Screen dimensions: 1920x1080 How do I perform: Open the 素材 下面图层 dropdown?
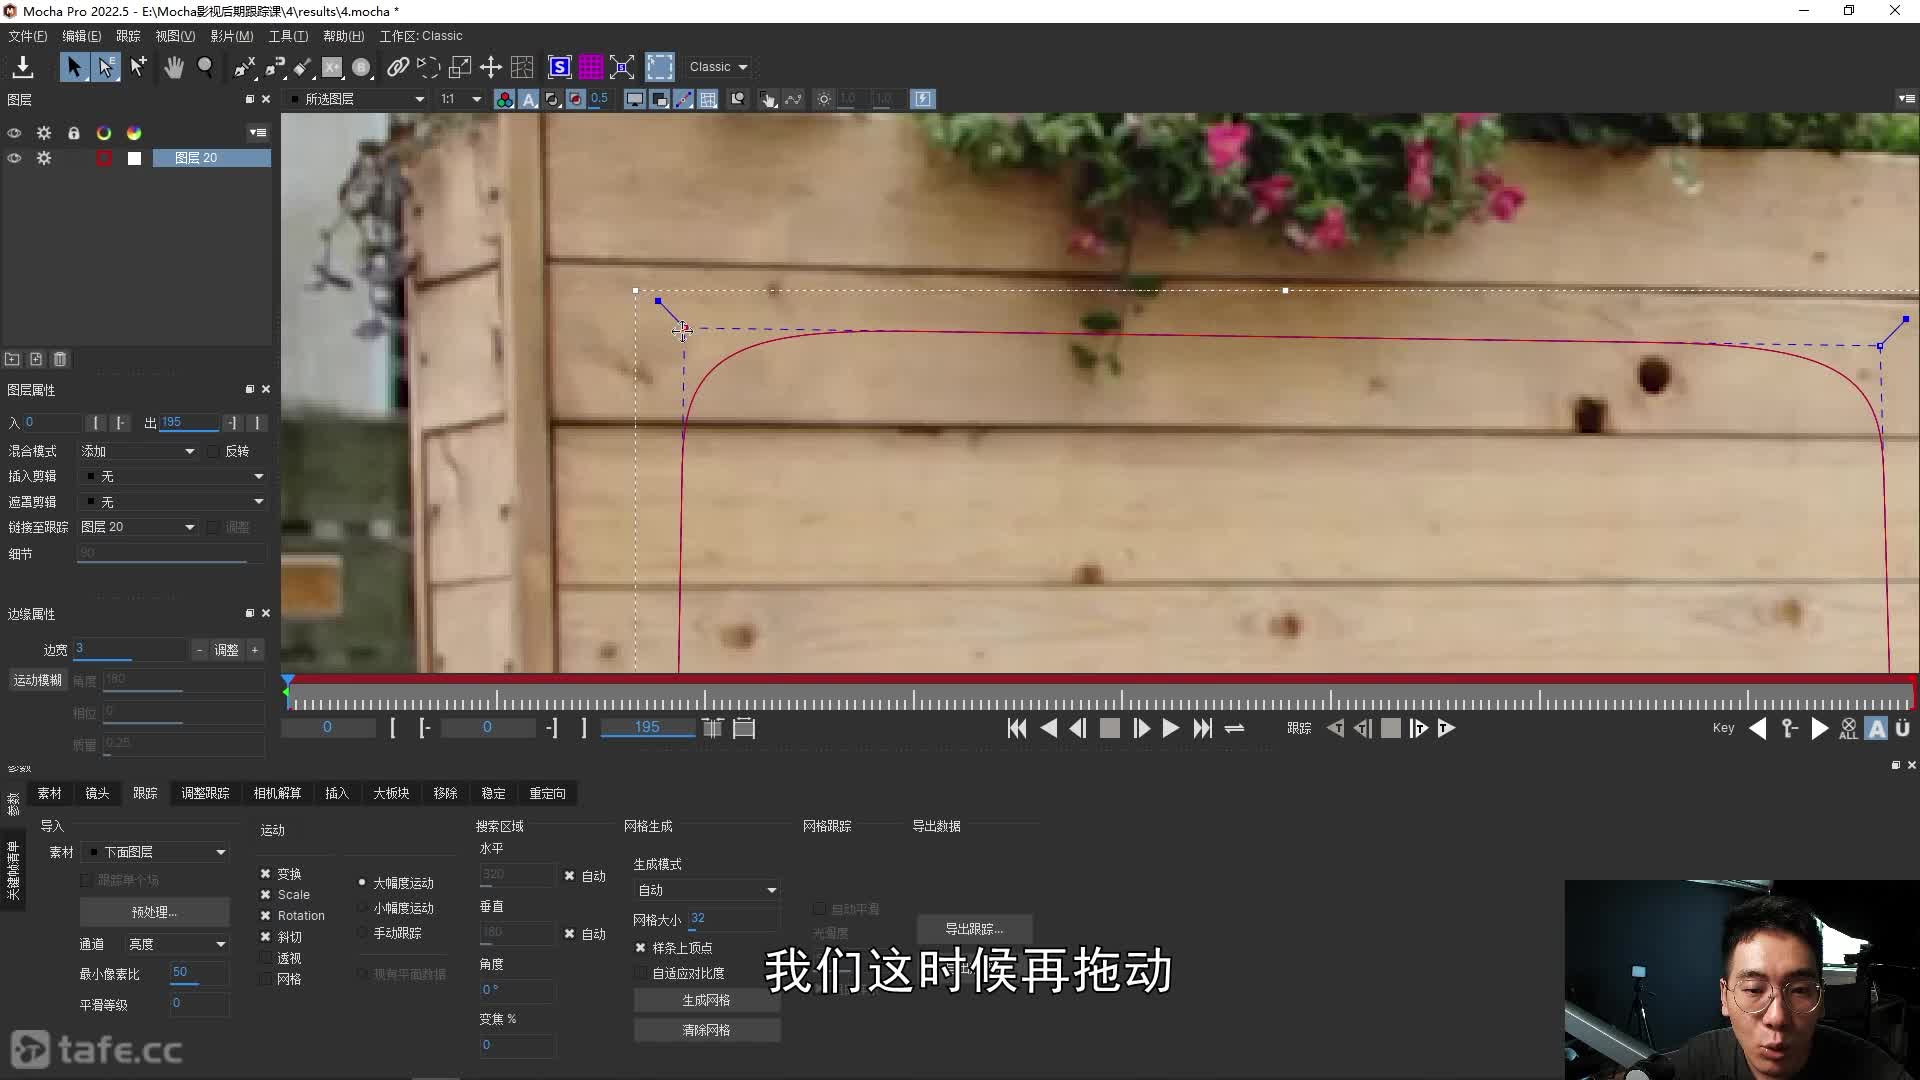[x=156, y=852]
